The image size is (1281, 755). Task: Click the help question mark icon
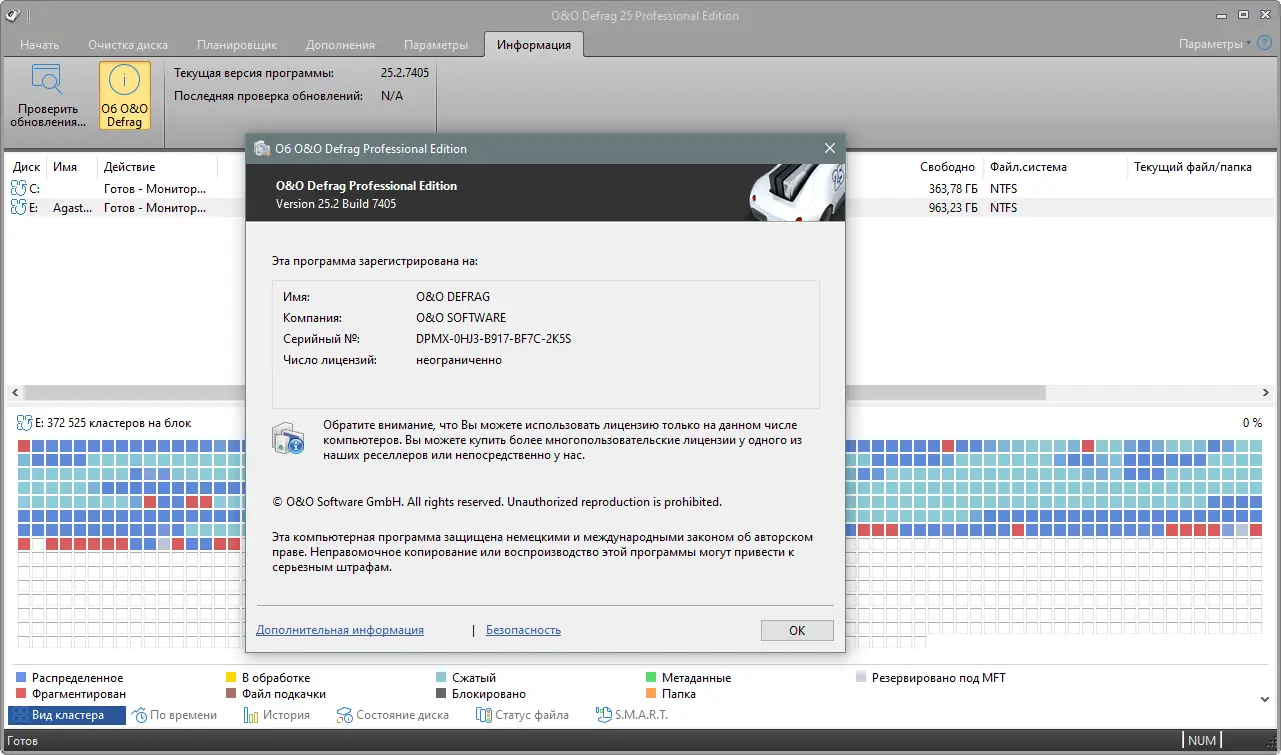pos(1264,44)
